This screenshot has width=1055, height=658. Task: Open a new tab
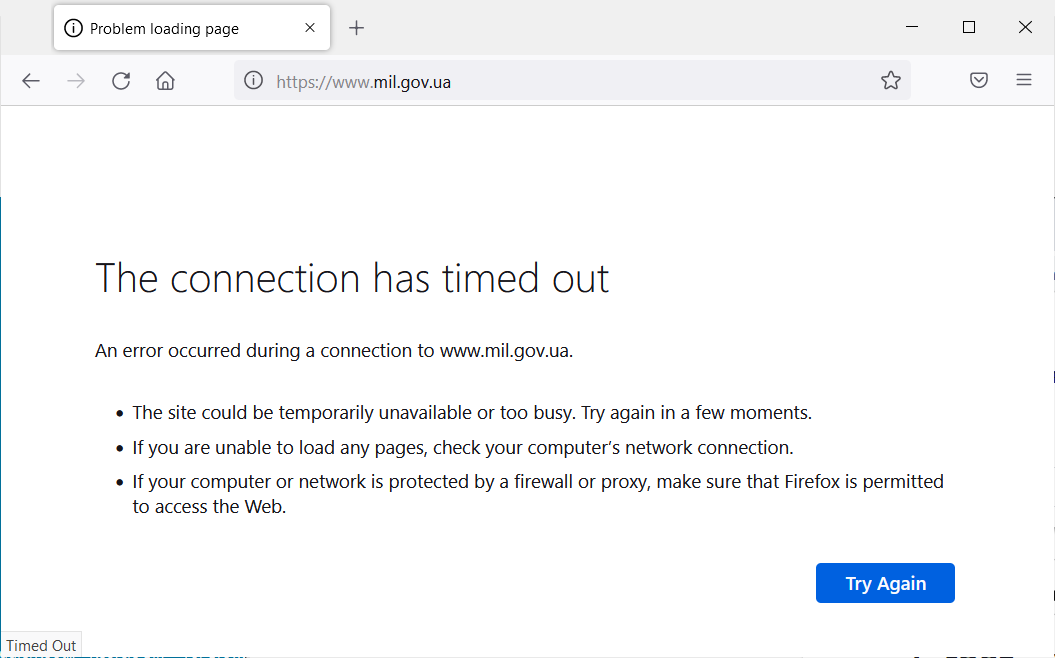[356, 28]
